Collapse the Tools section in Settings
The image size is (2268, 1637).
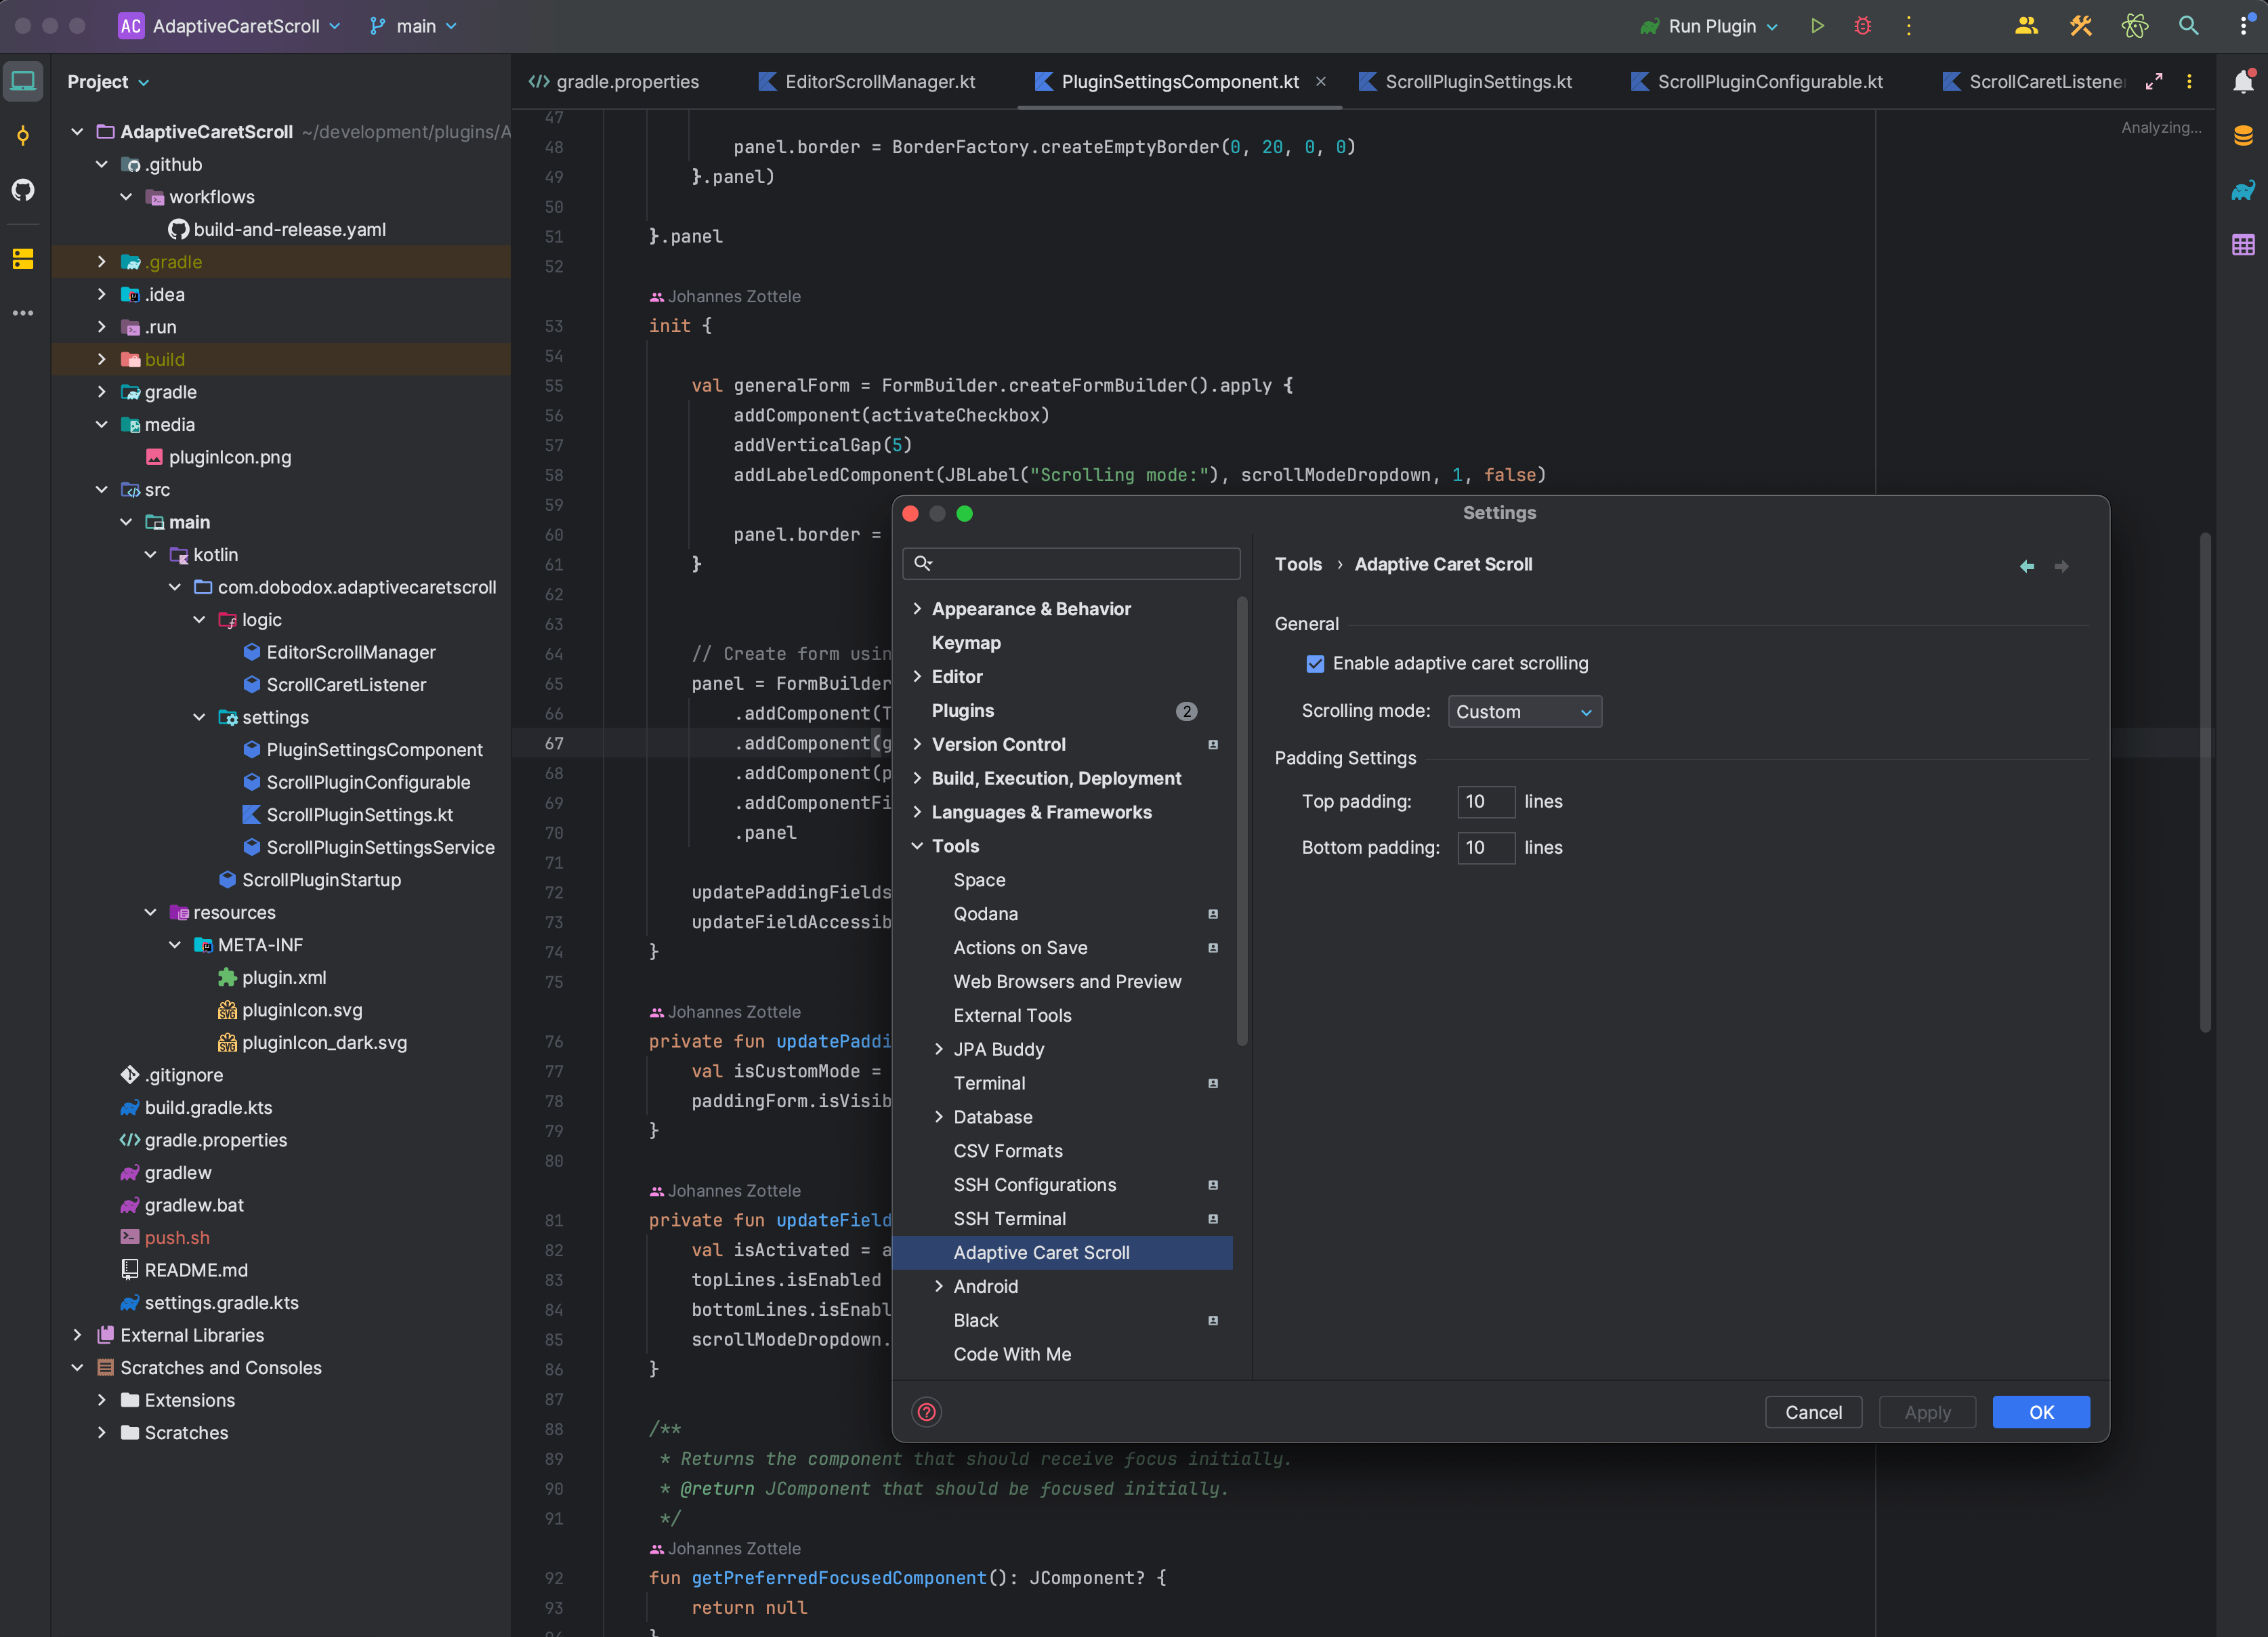tap(917, 845)
